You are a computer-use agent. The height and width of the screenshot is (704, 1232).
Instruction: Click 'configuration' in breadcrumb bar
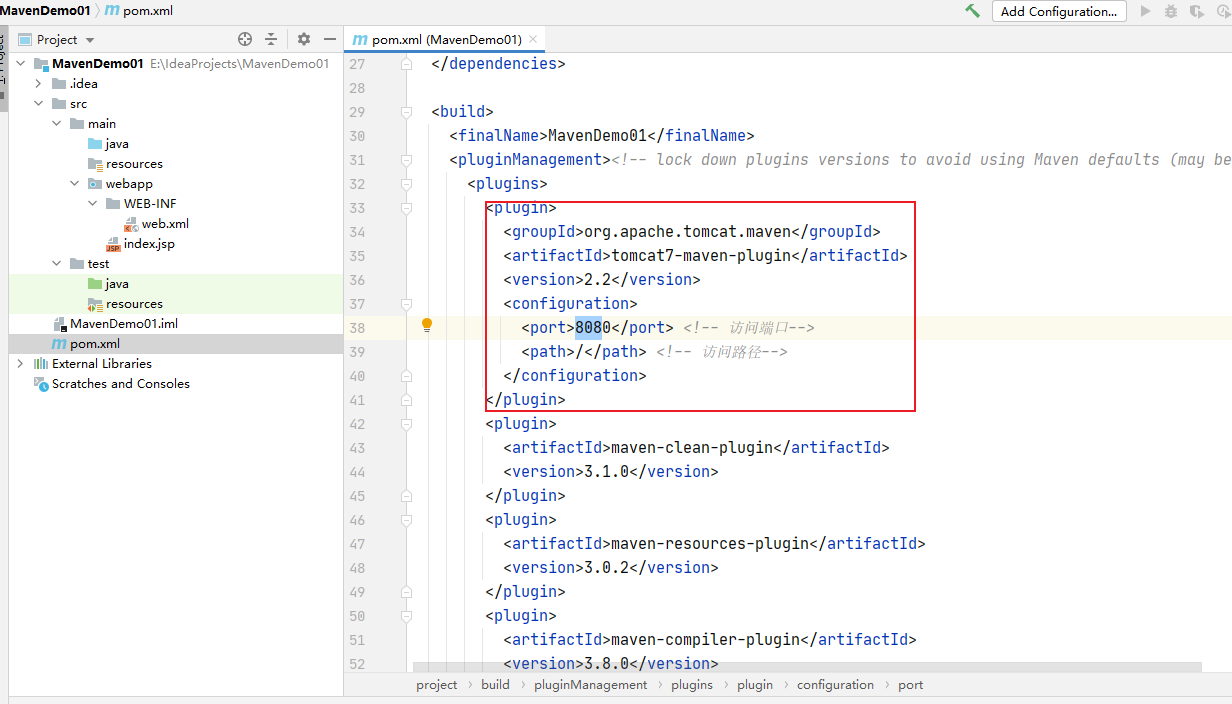pyautogui.click(x=836, y=685)
